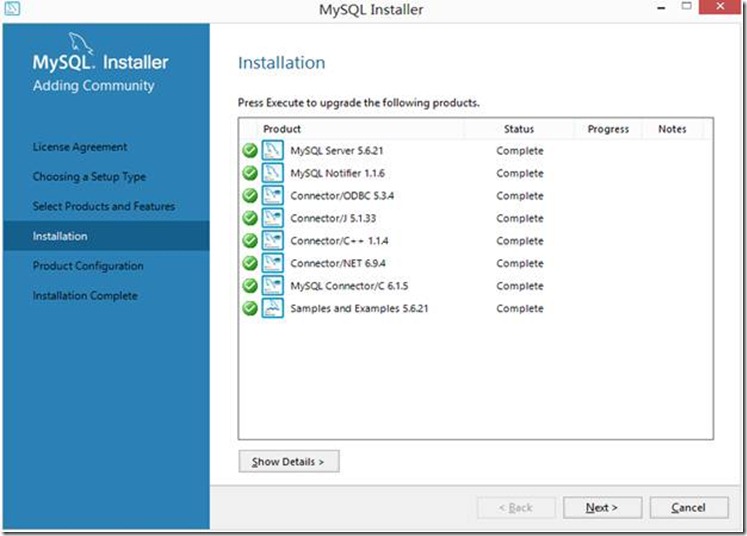Click the Complete status of Samples and Examples

point(520,308)
